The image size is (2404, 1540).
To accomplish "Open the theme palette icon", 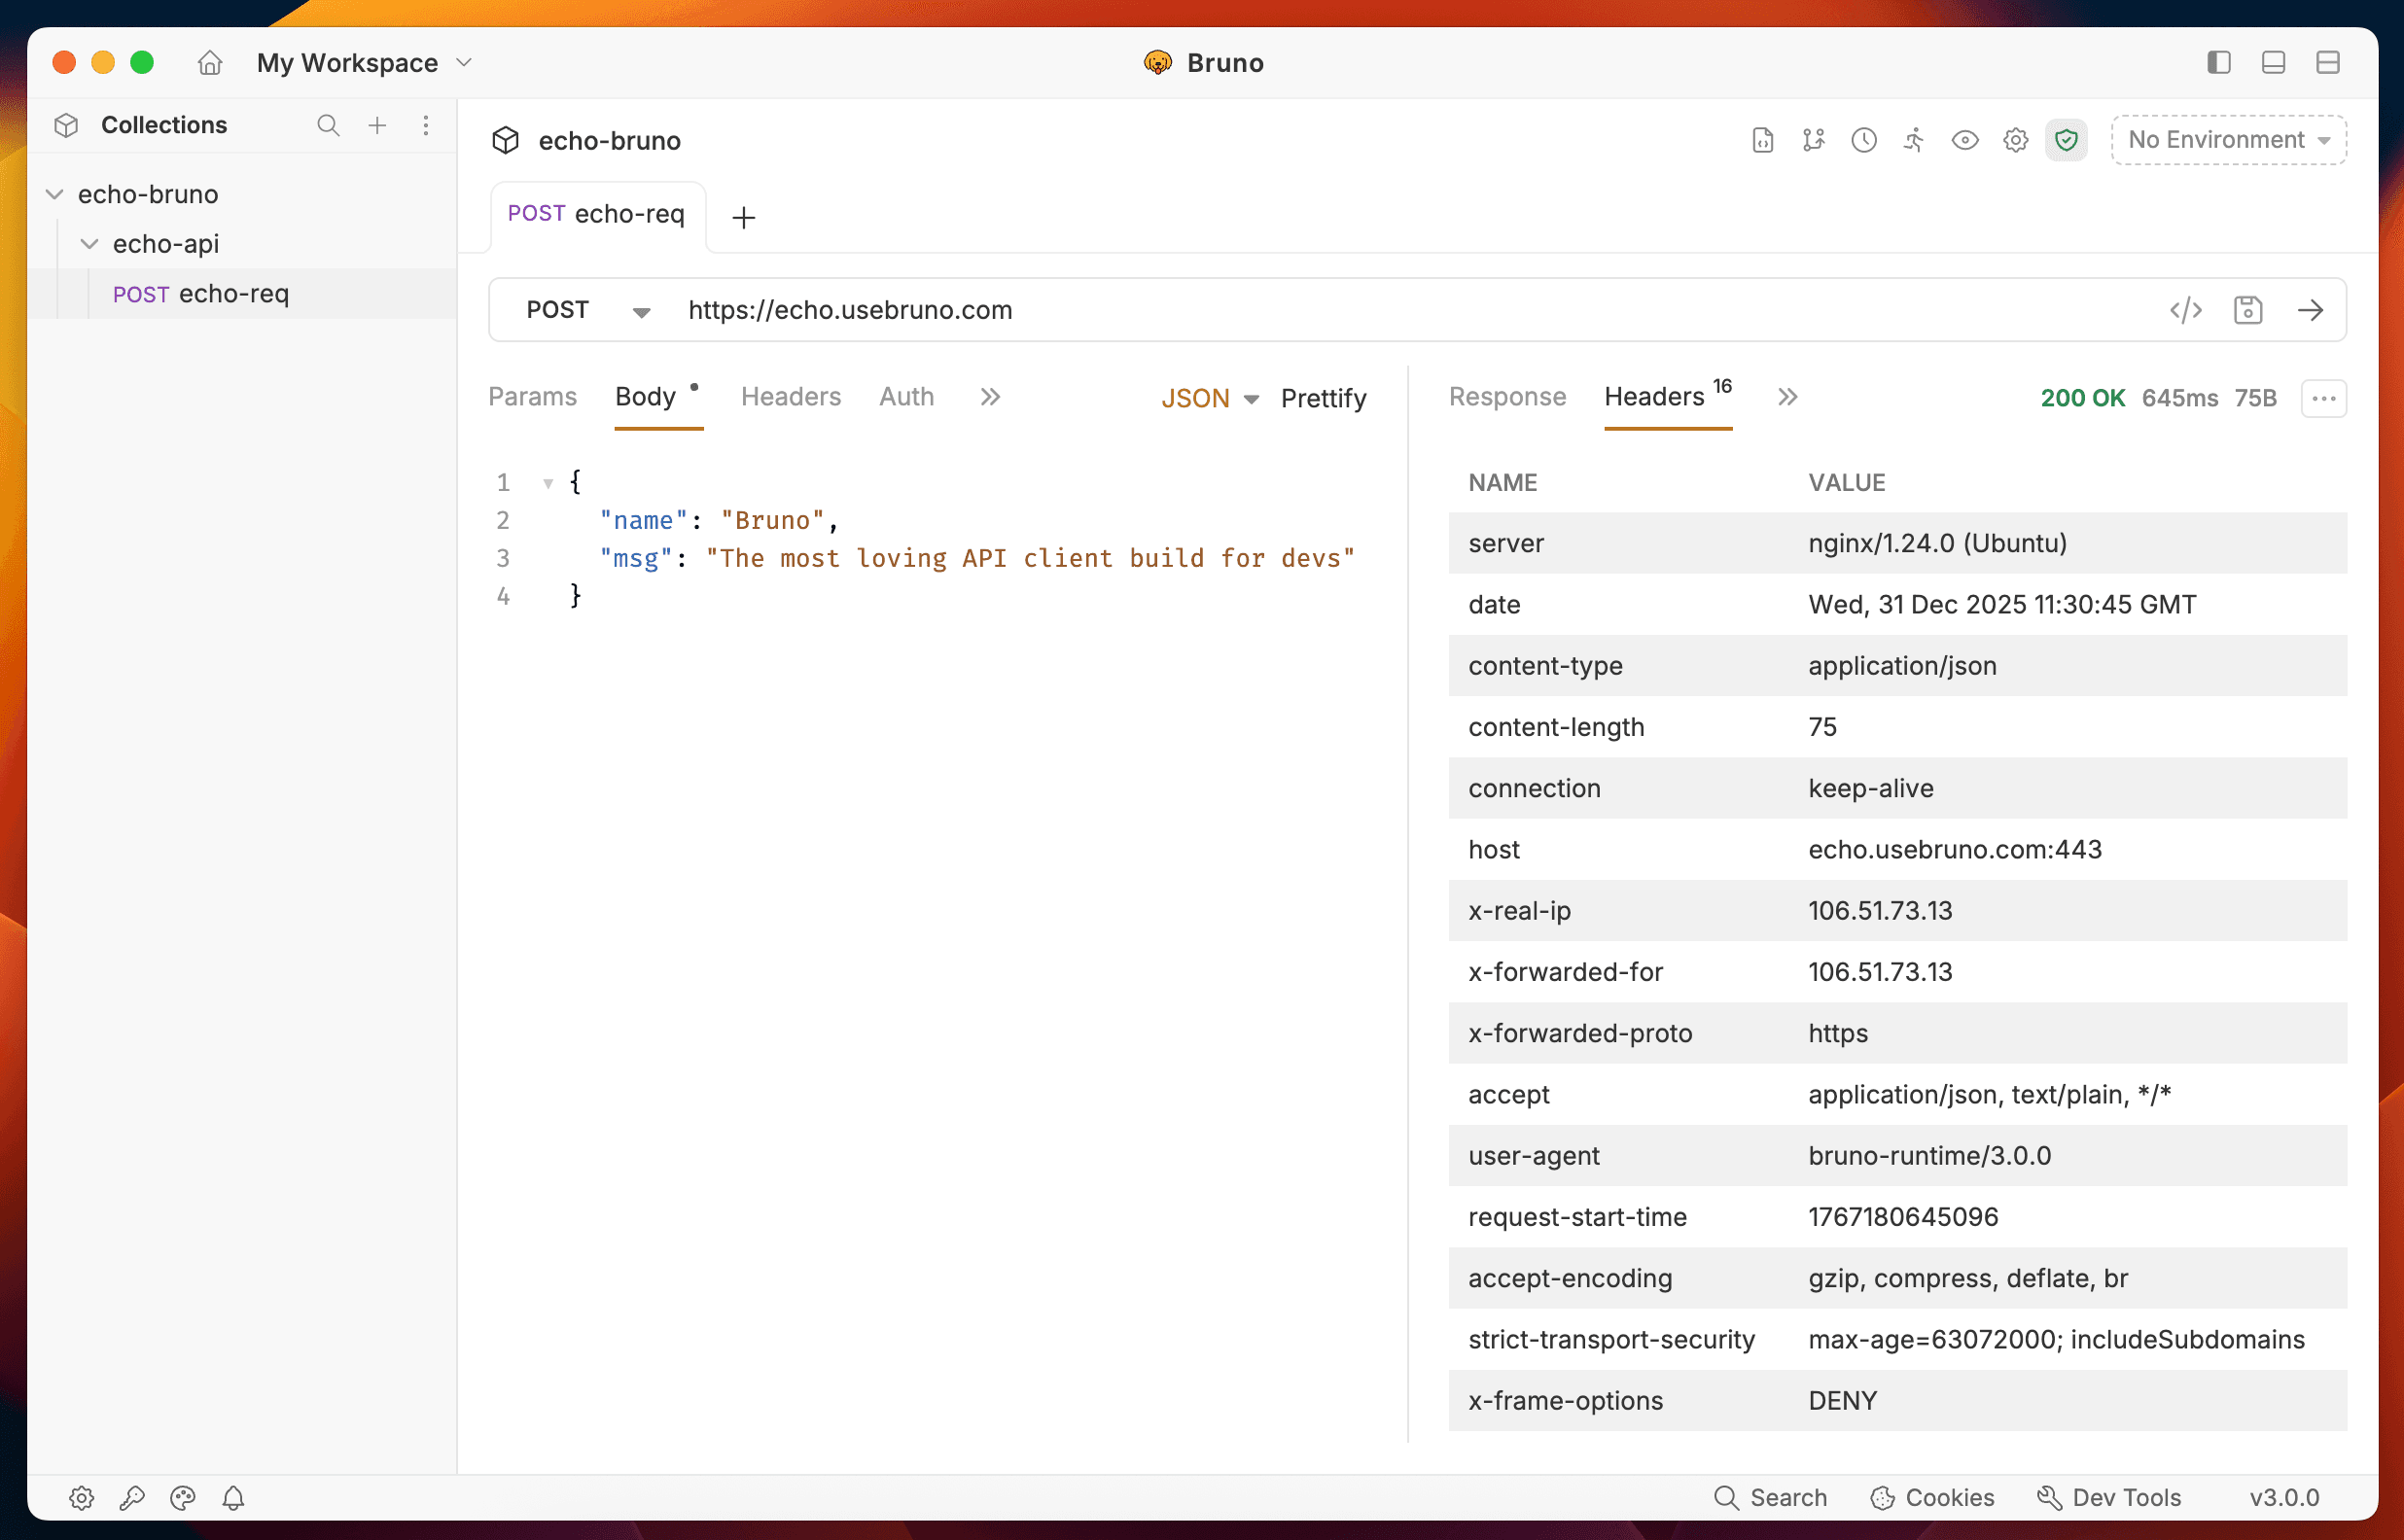I will (x=183, y=1497).
